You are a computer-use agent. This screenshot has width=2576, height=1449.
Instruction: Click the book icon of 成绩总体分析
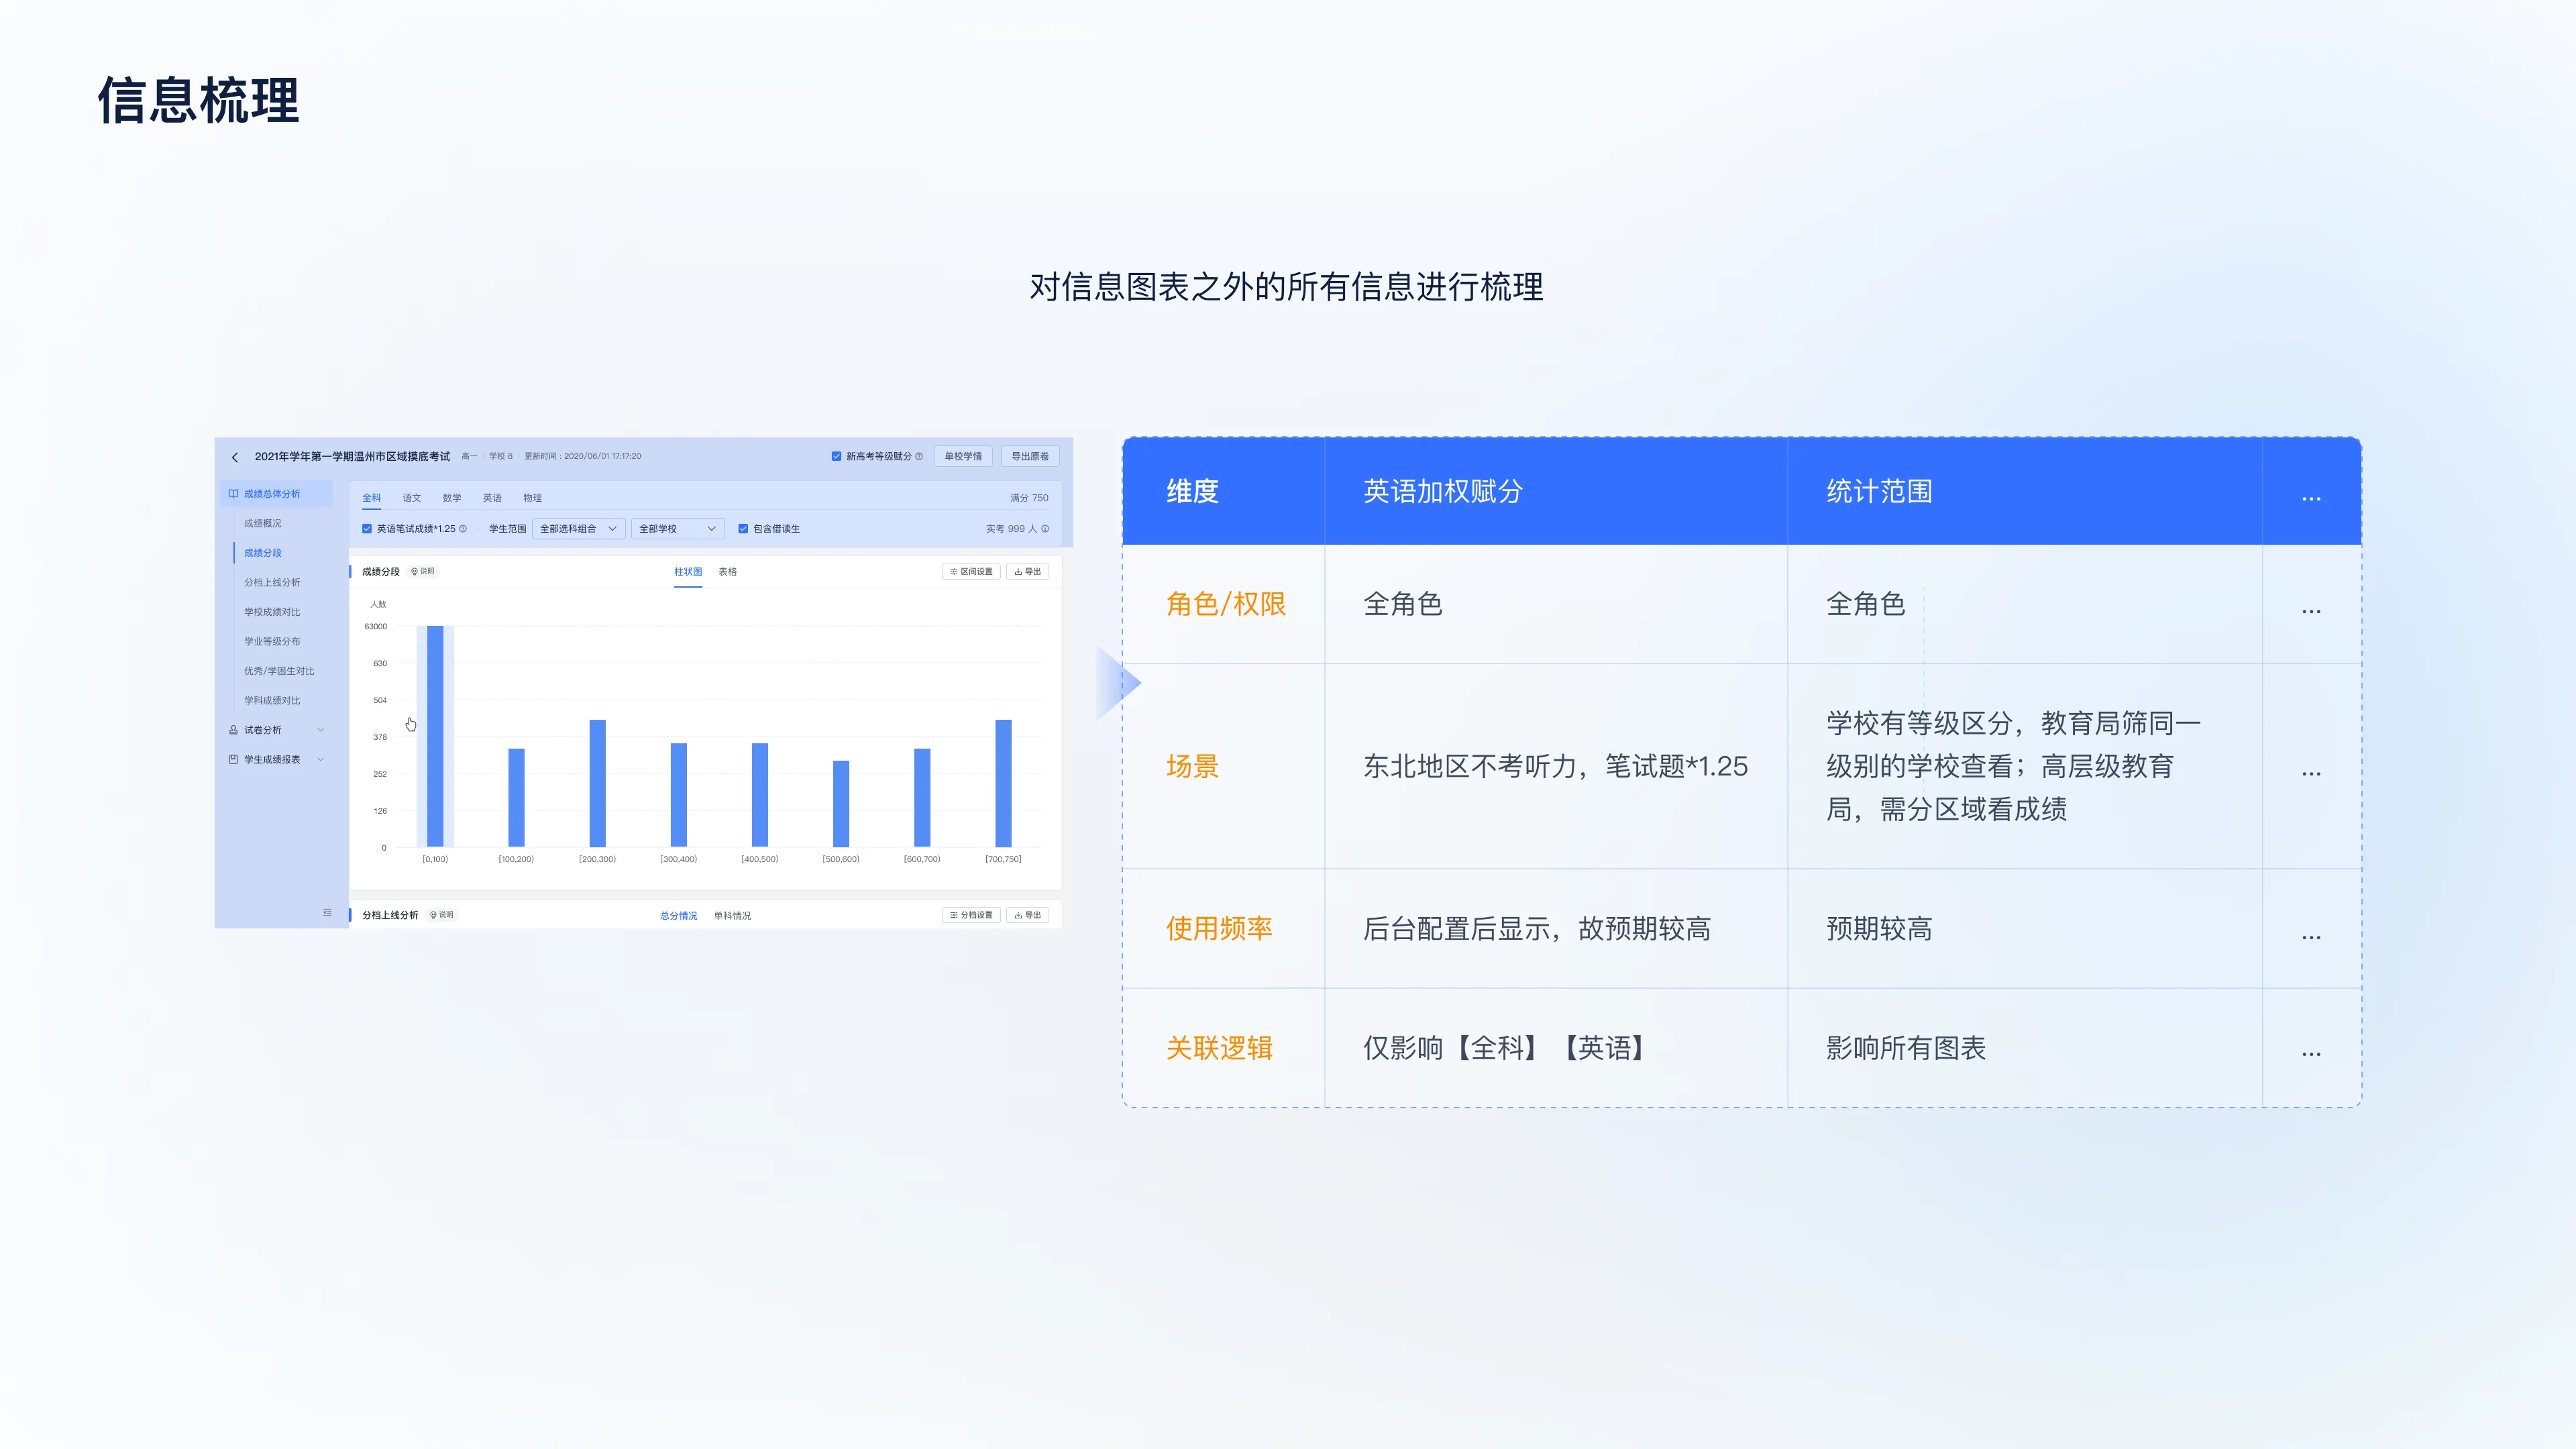(233, 493)
